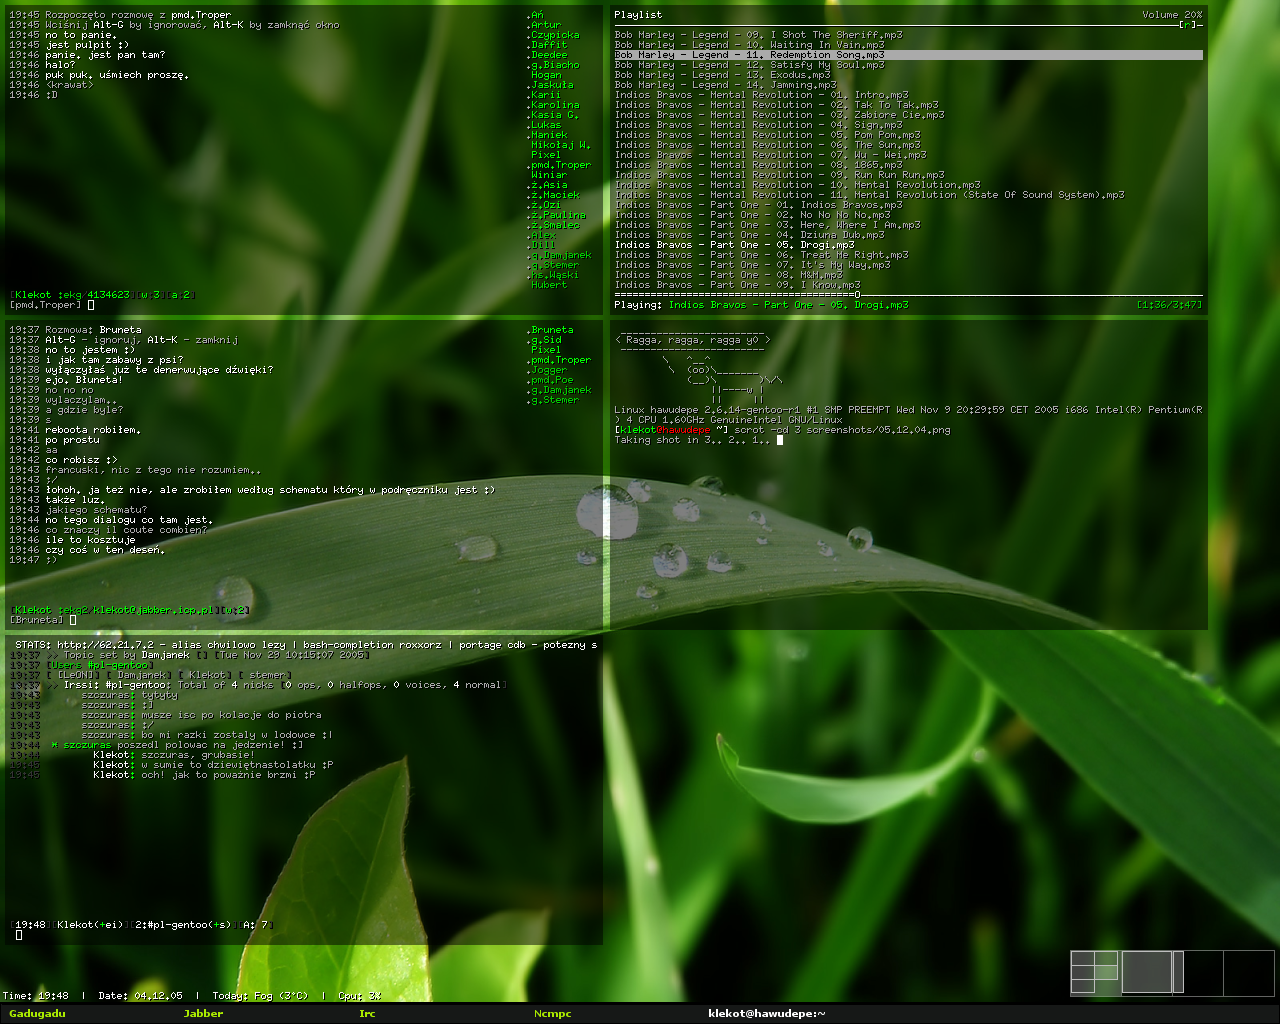Select Mental Revolution 01. Intro.mp3
1280x1024 pixels.
(761, 95)
